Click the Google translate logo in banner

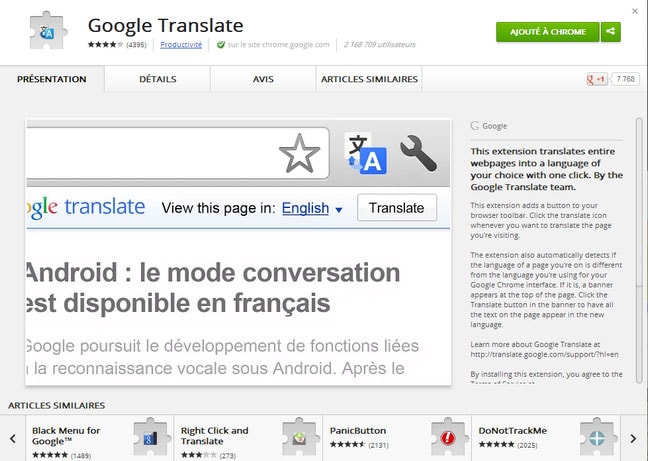tap(86, 207)
